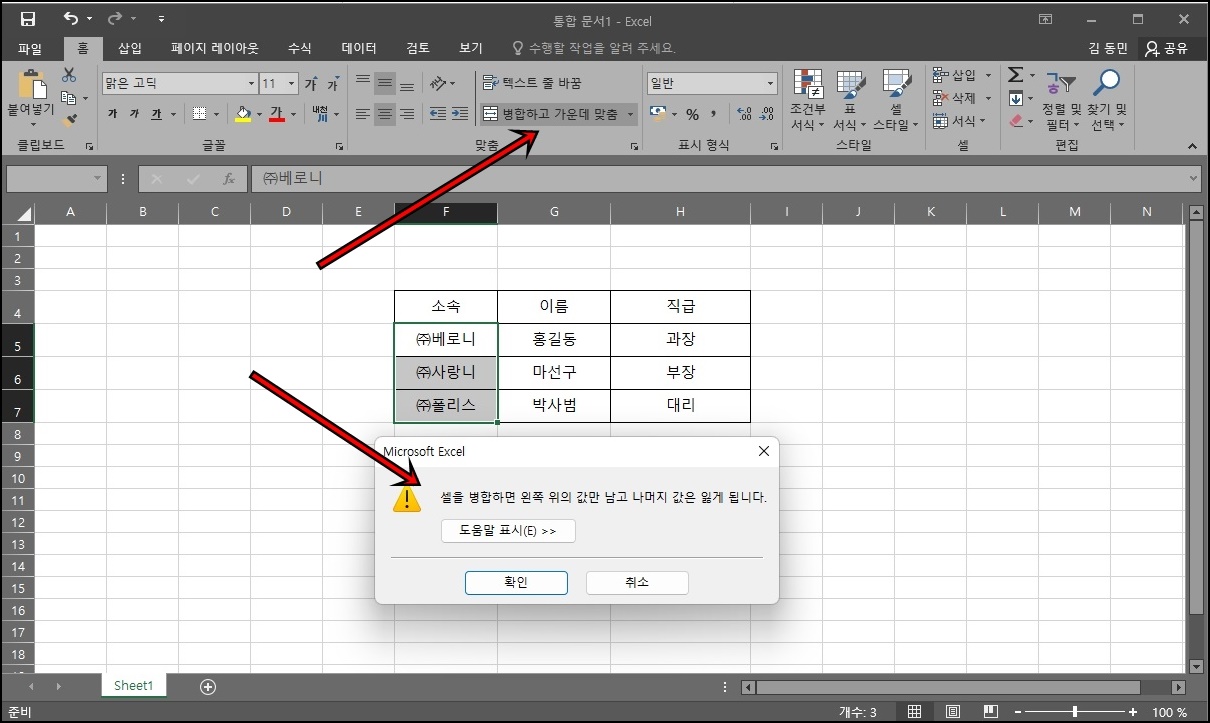Apply Percent style with the % icon
1210x723 pixels.
click(692, 114)
